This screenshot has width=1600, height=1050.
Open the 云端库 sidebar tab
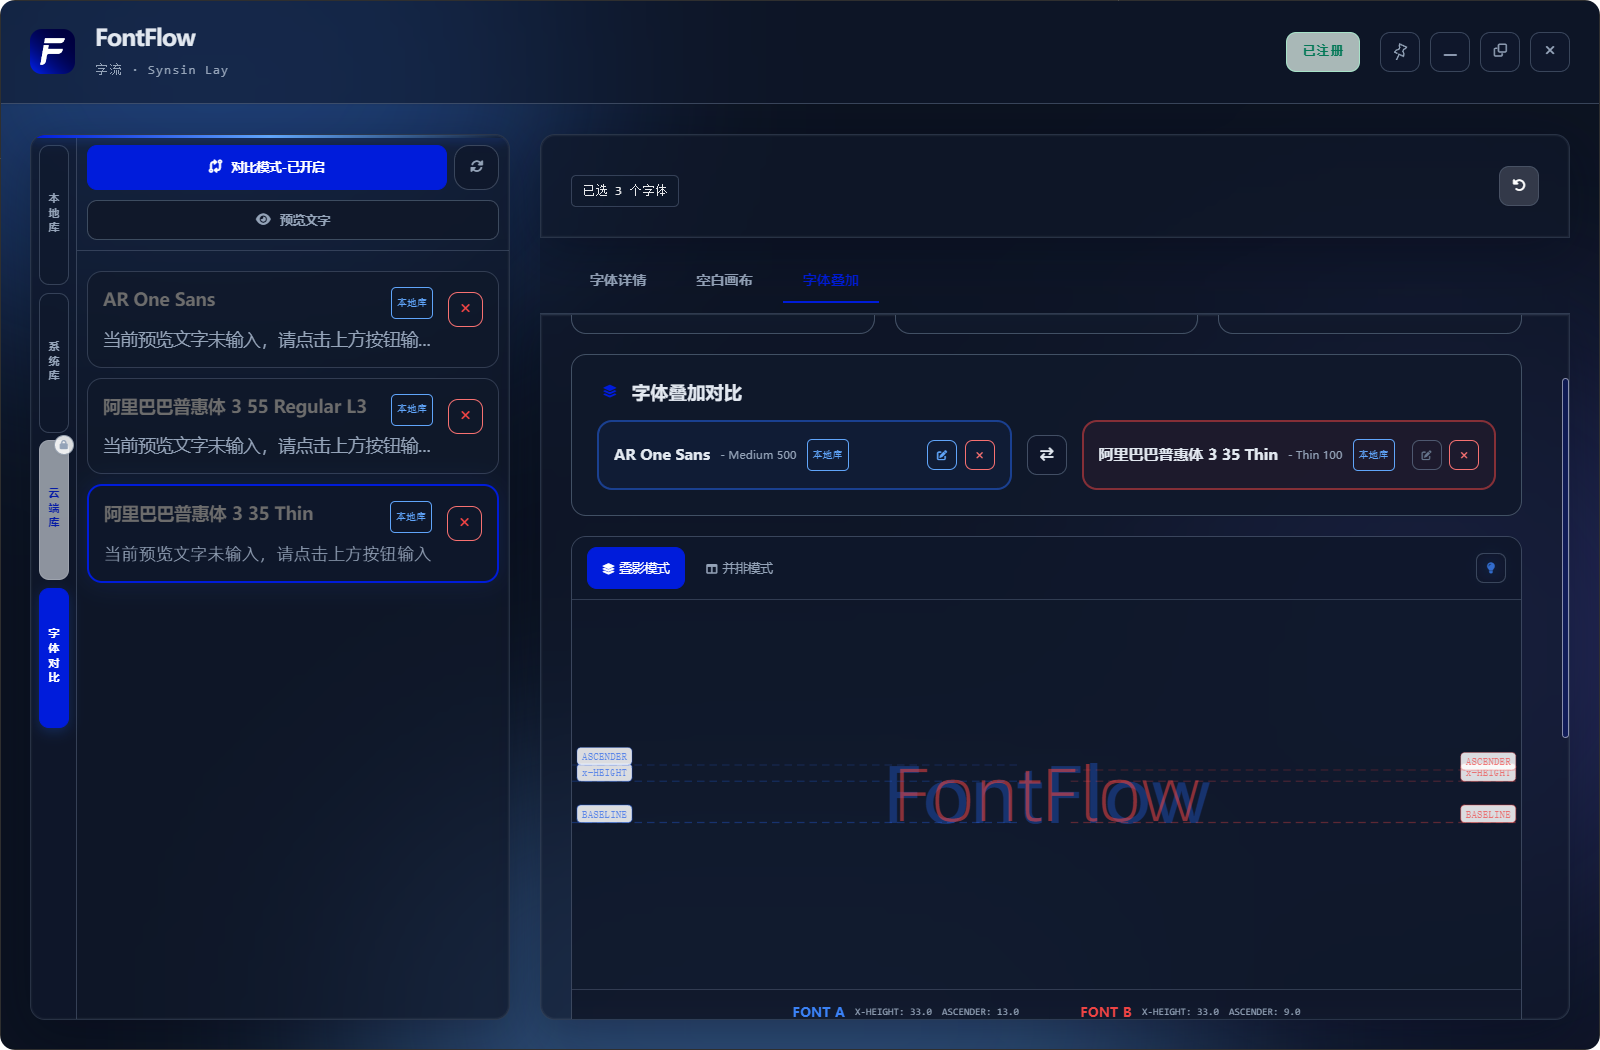[x=54, y=510]
